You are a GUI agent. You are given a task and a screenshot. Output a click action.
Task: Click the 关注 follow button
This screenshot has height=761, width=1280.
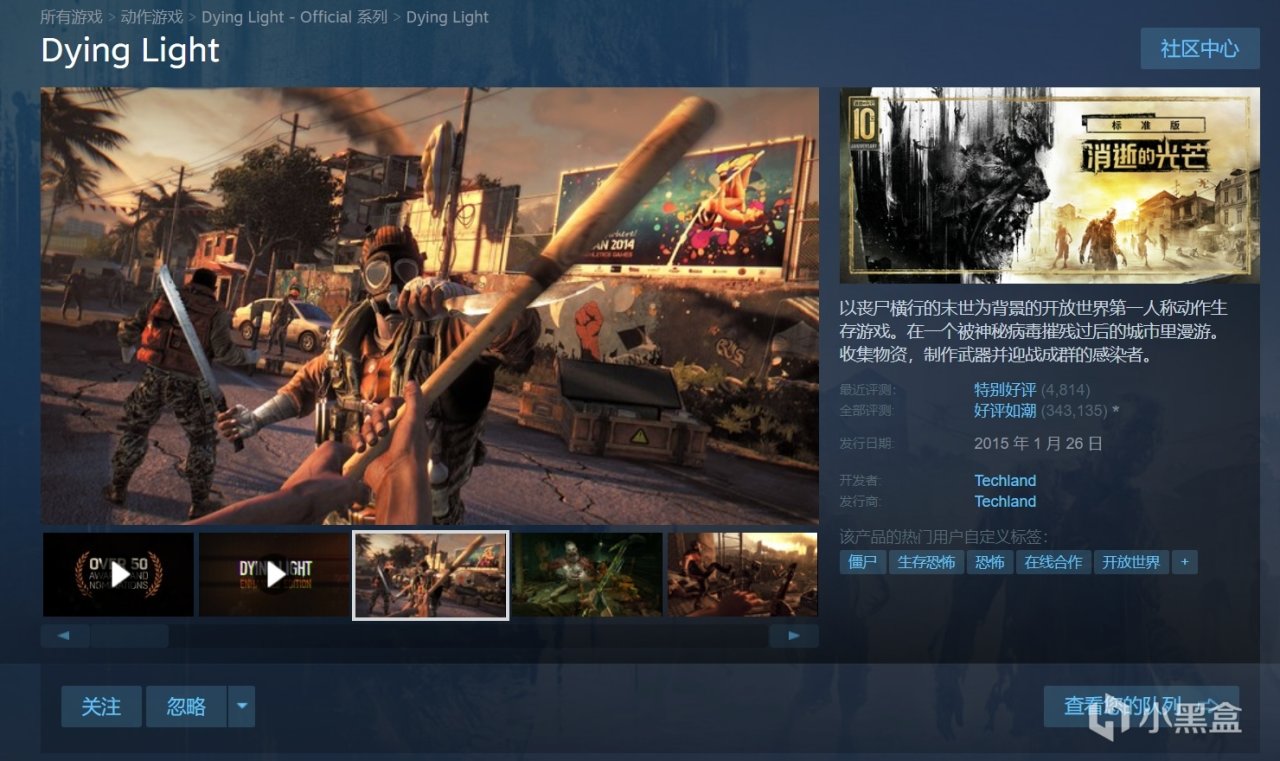[x=101, y=706]
